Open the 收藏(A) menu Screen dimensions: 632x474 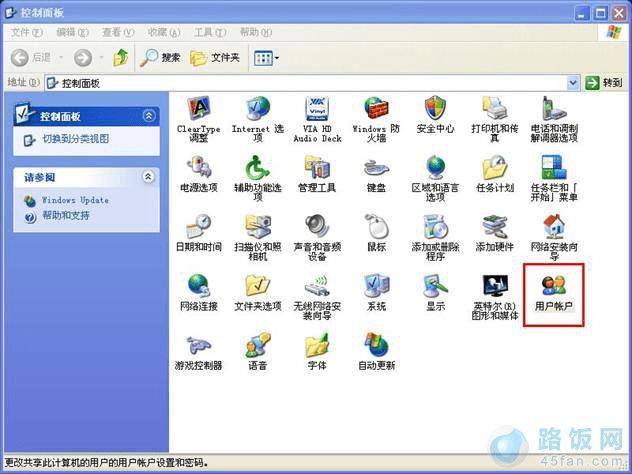click(164, 32)
